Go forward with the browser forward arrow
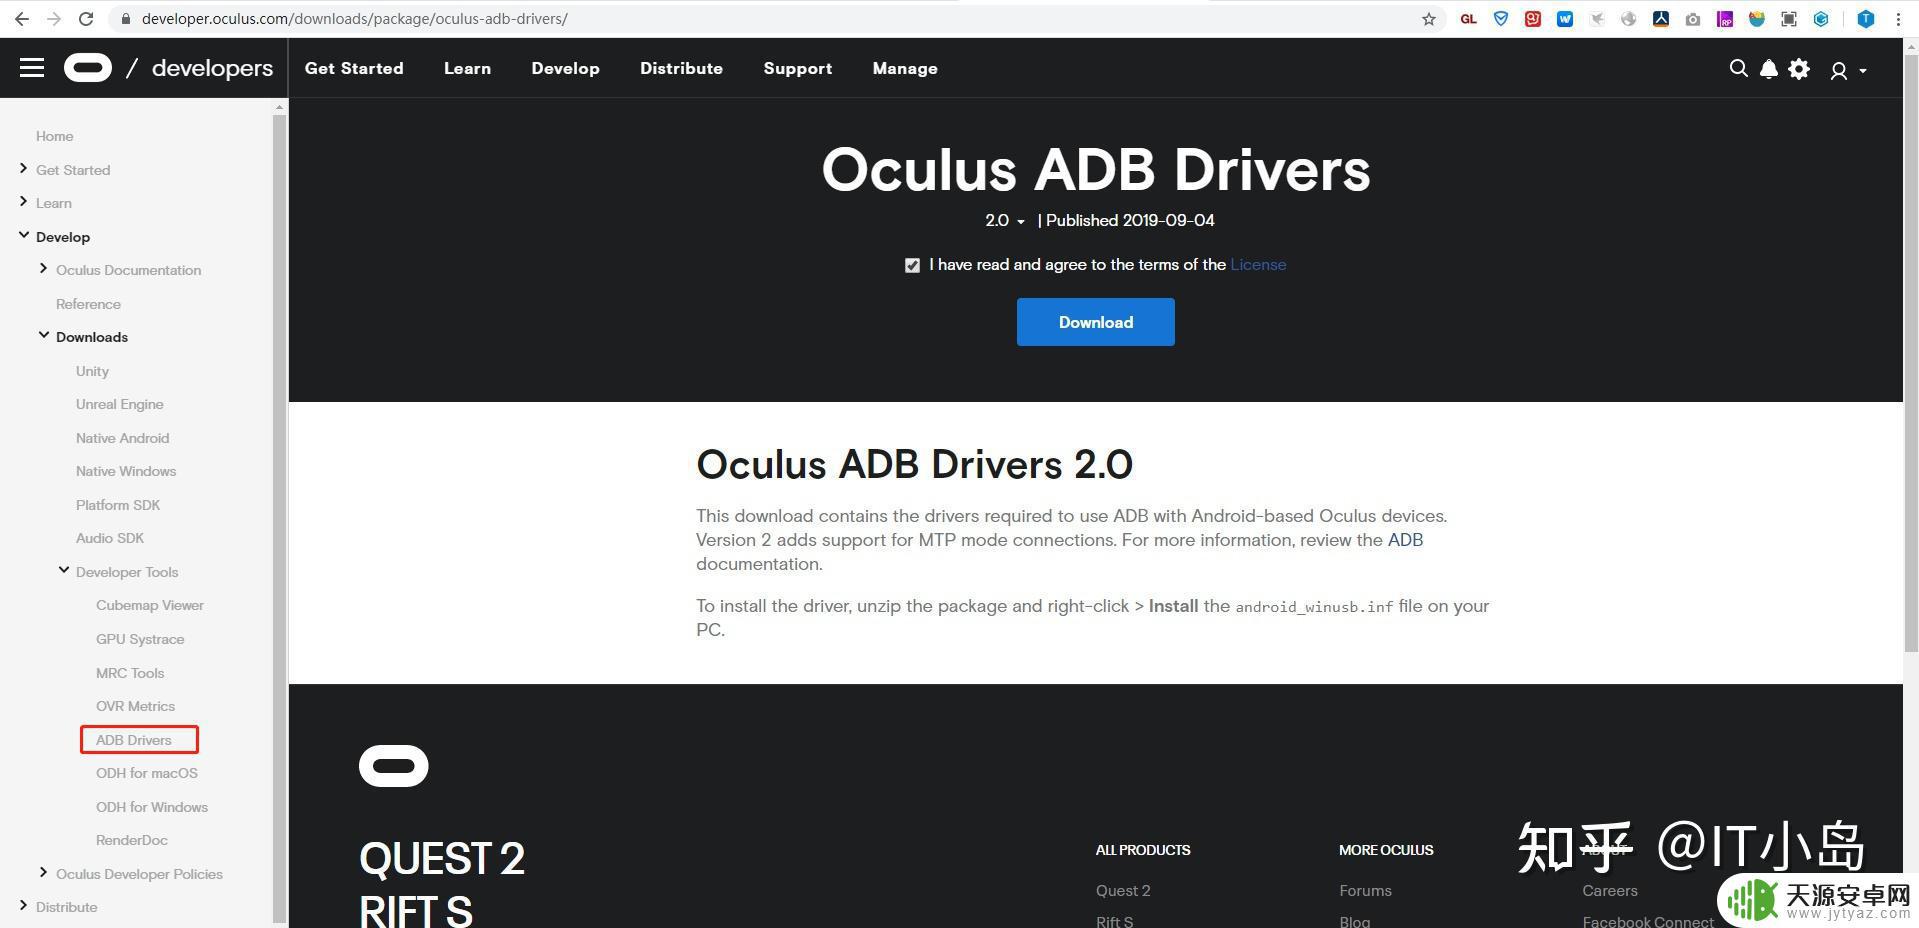1919x928 pixels. point(54,19)
